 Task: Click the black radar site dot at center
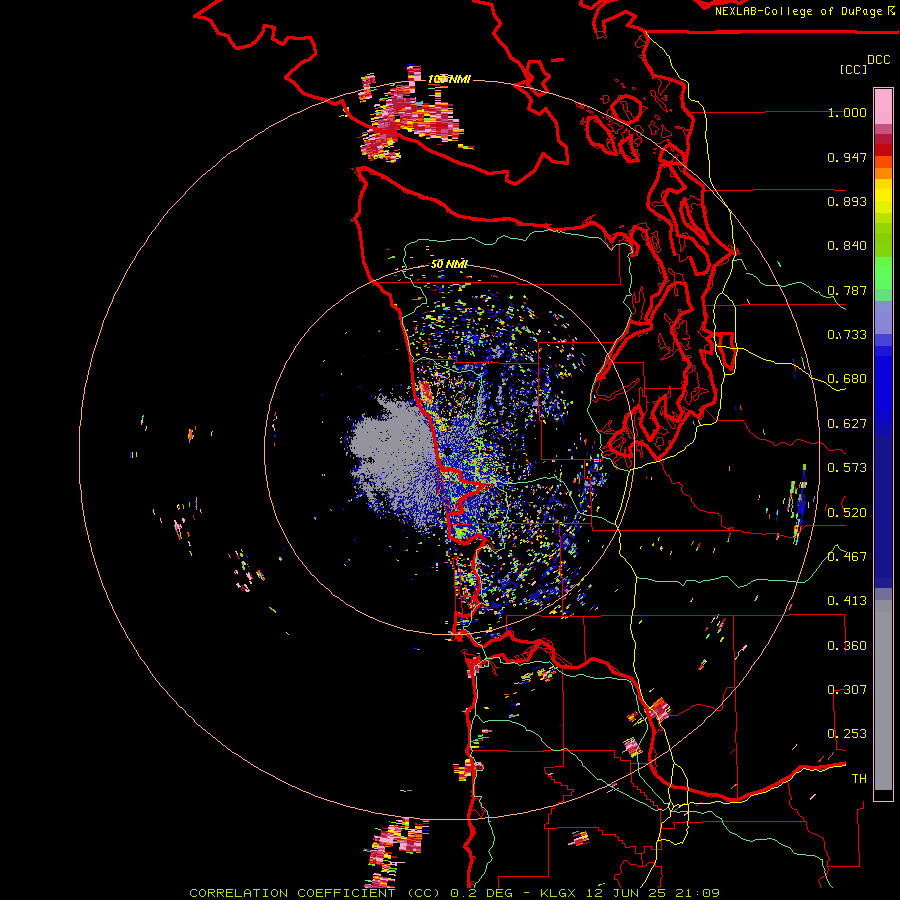click(x=447, y=452)
